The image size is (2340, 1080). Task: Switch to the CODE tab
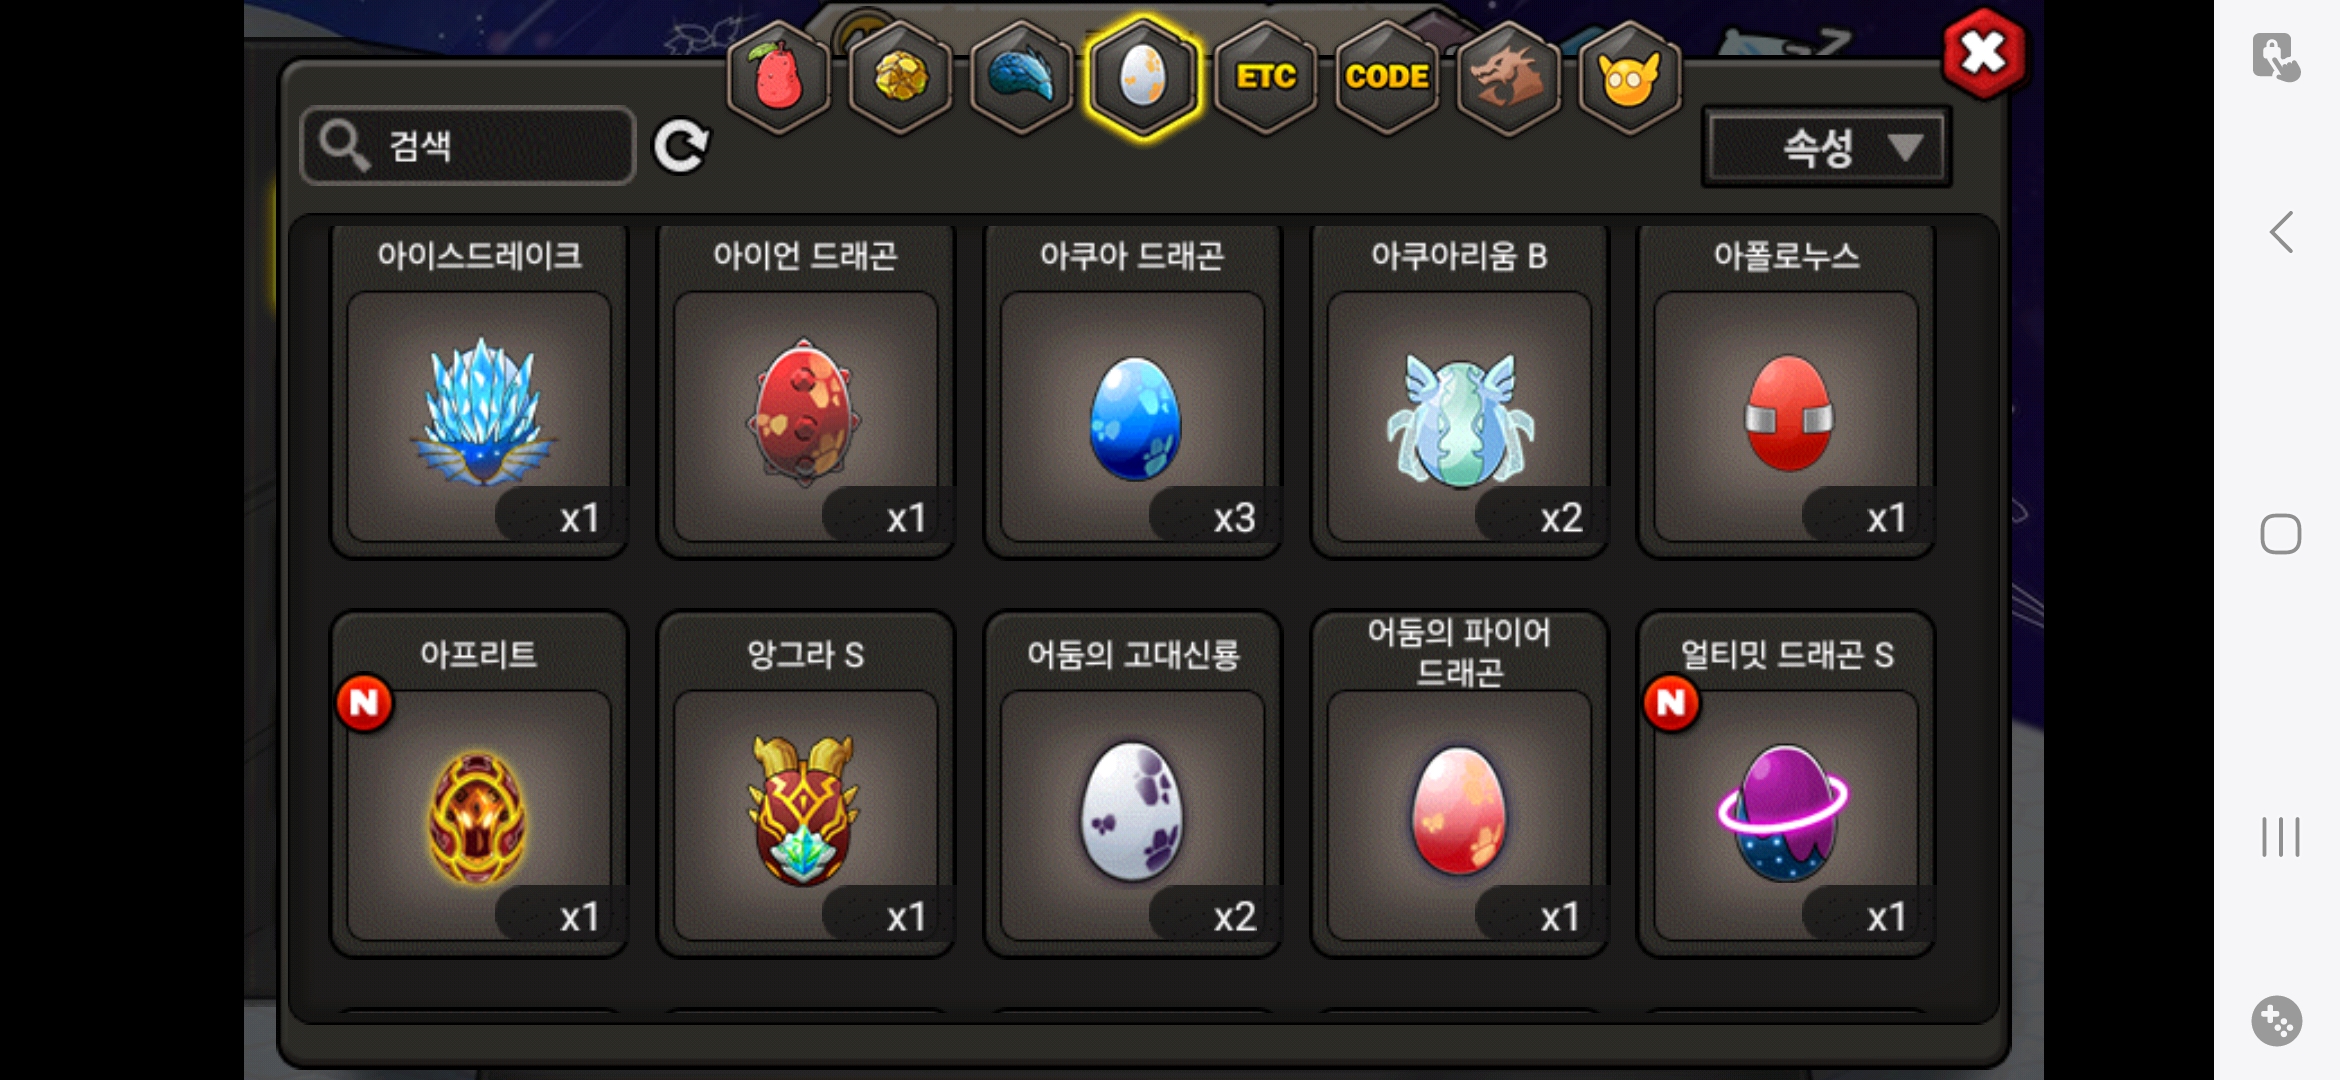(1387, 76)
